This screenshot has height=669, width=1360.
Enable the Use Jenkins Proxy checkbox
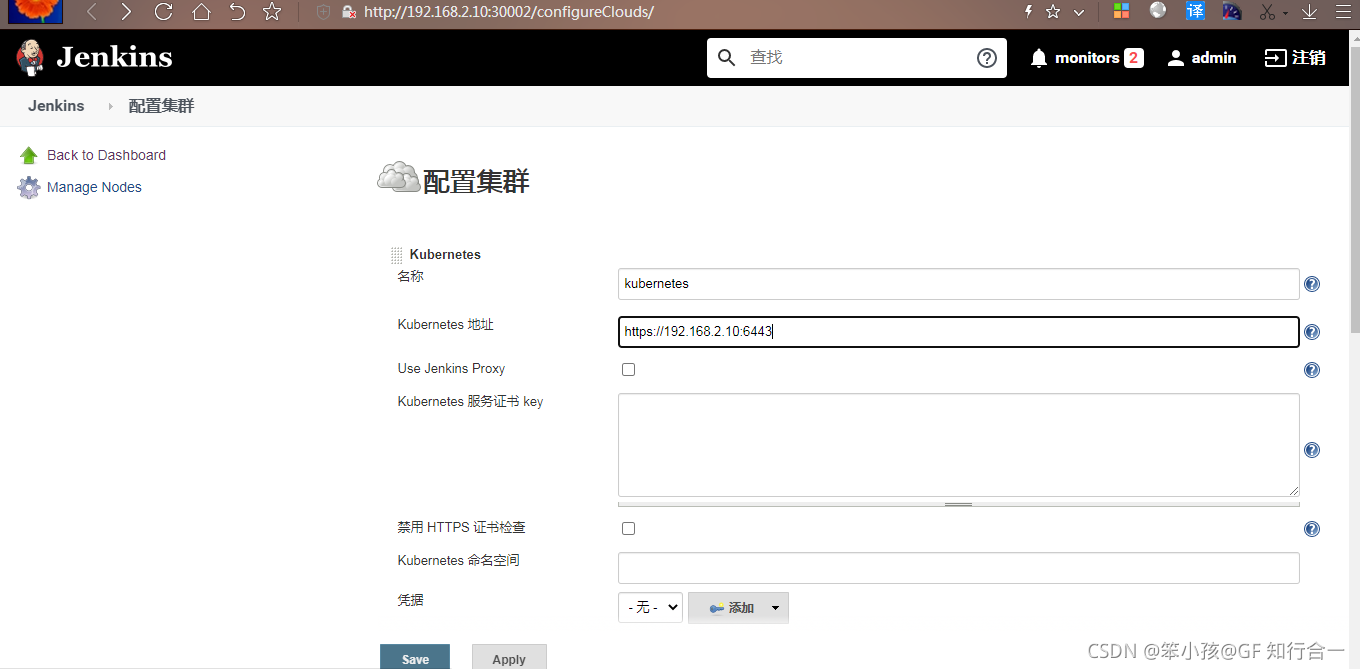[628, 369]
